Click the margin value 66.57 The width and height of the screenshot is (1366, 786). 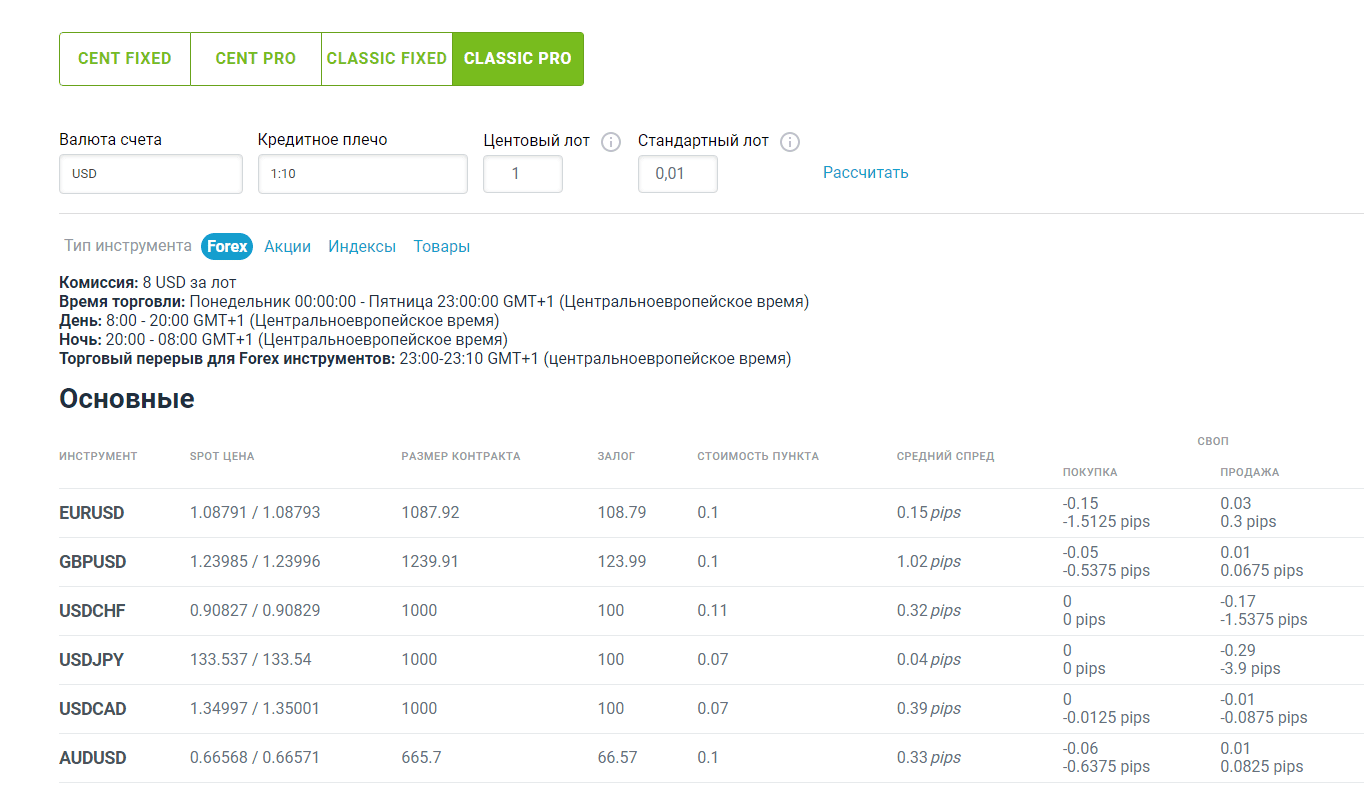617,758
